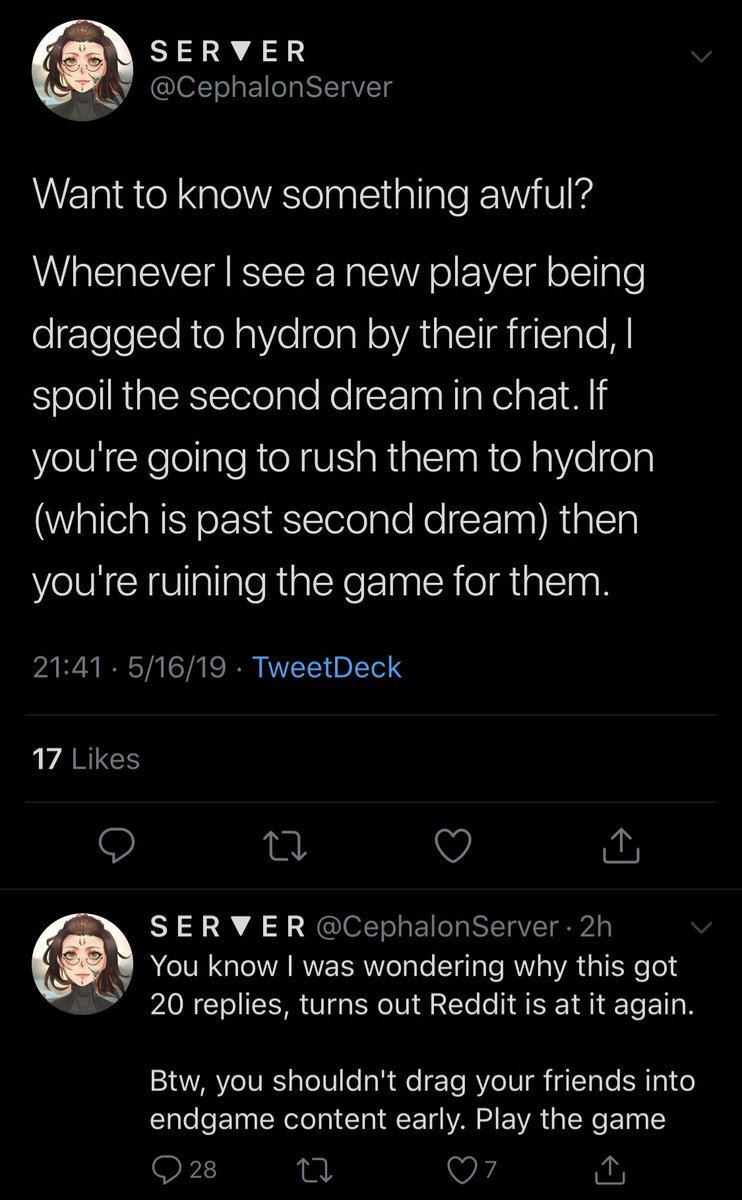Open the @CephalonServer handle in tweet header
This screenshot has width=742, height=1200.
[270, 87]
